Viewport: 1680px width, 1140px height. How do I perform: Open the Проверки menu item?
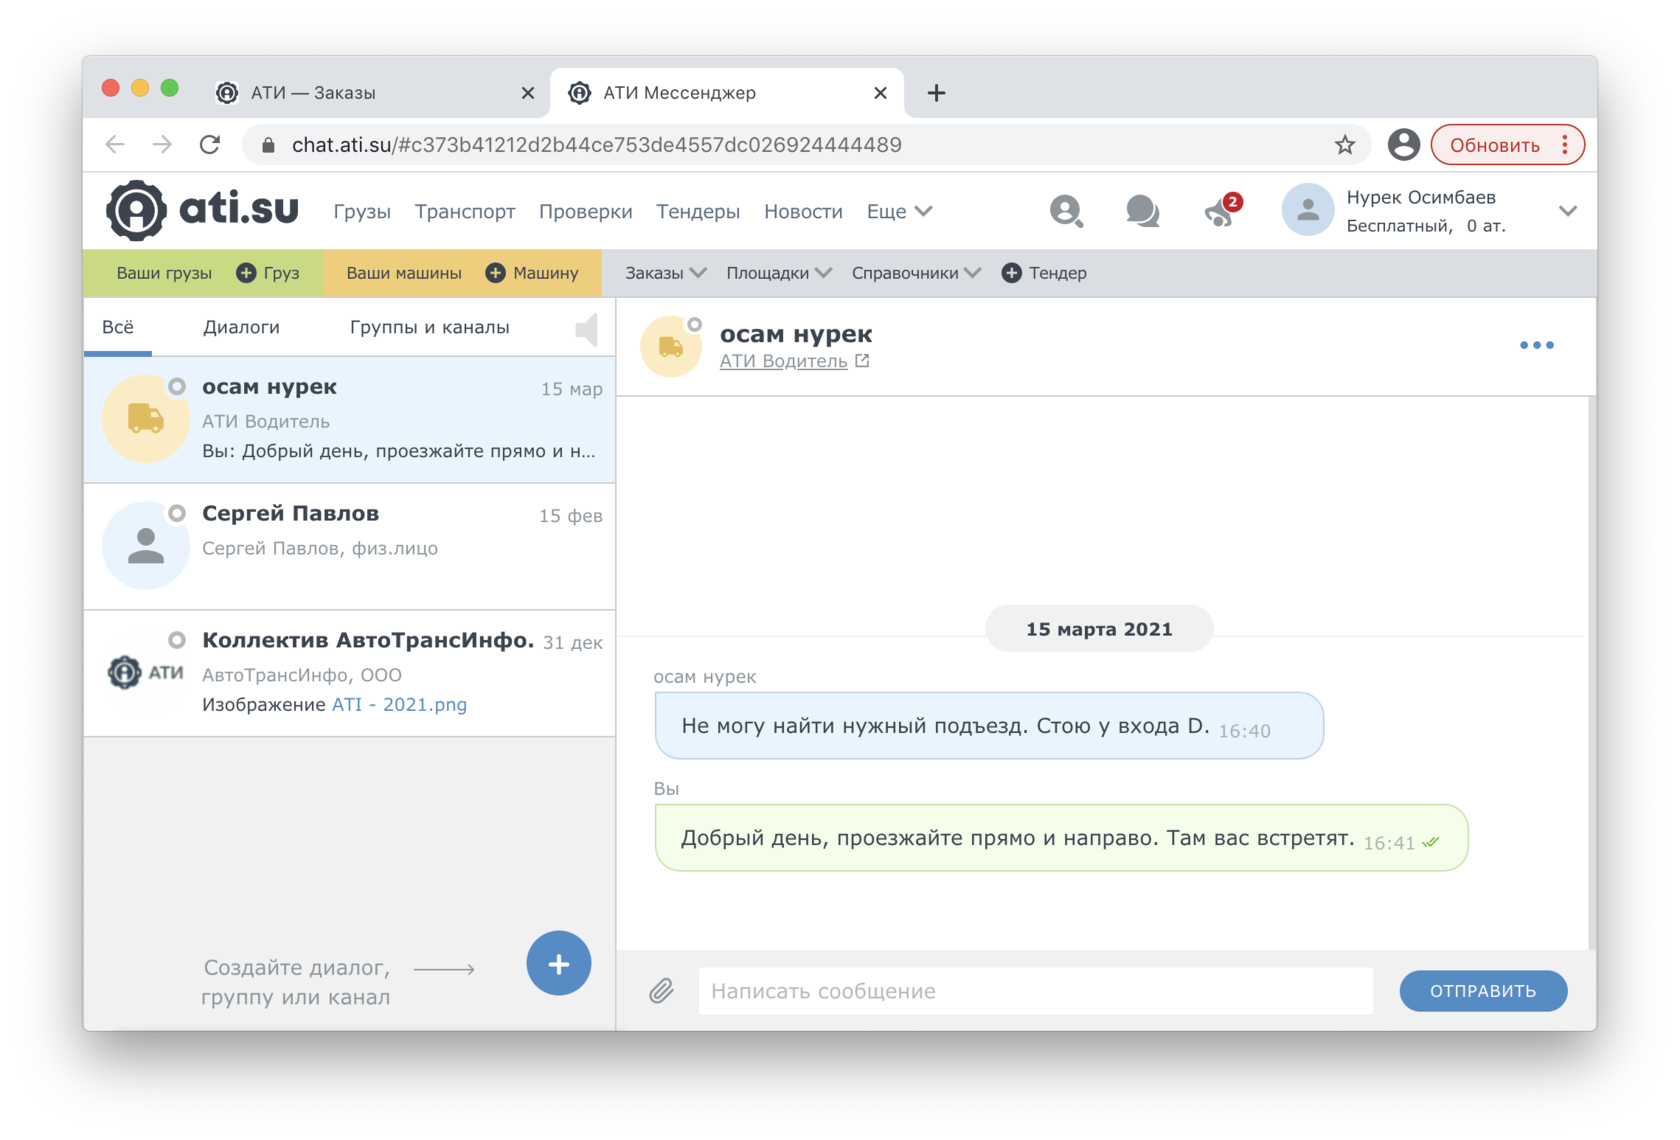[586, 211]
